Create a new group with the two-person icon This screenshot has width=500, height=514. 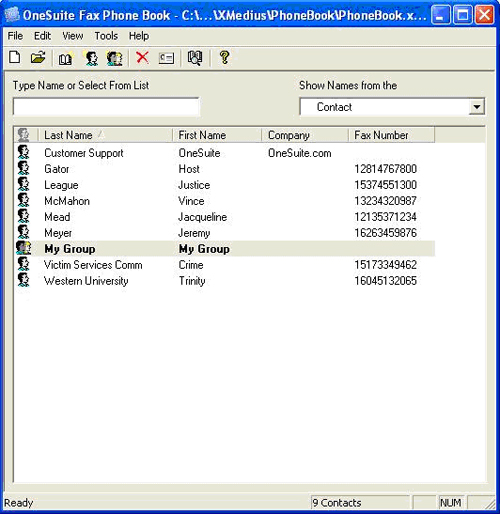tap(114, 58)
